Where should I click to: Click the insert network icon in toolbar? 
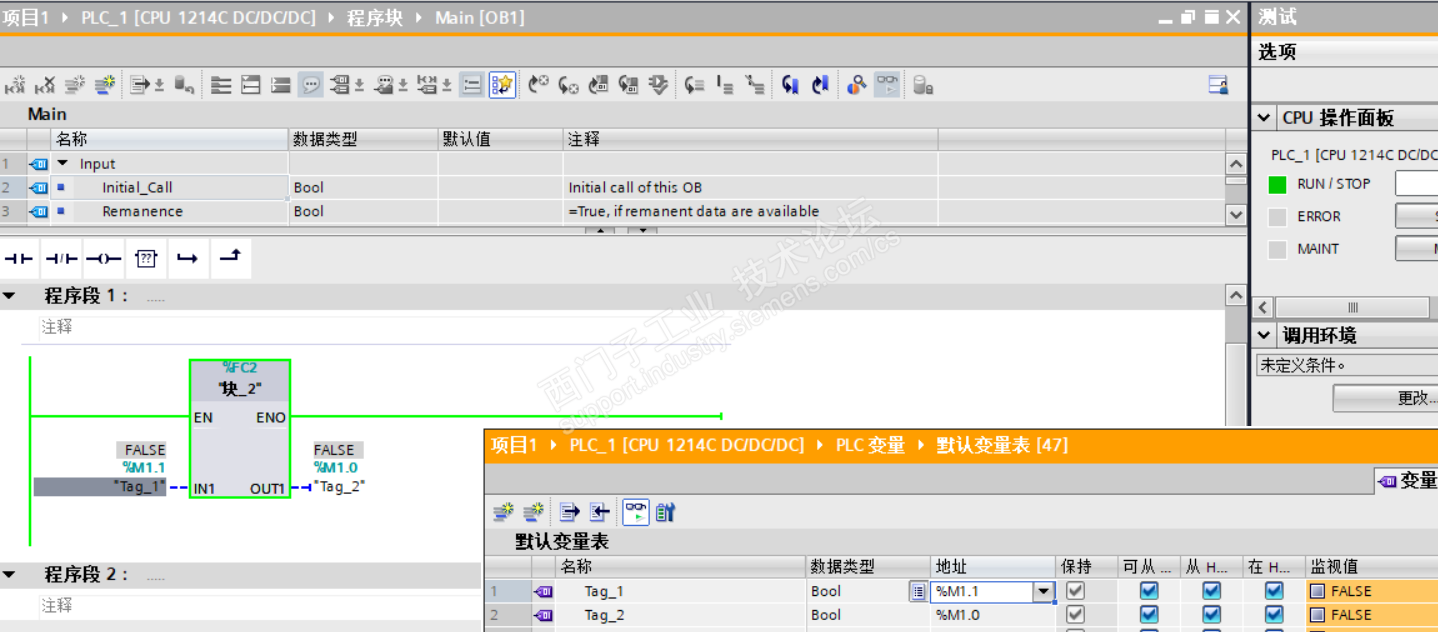click(x=14, y=86)
